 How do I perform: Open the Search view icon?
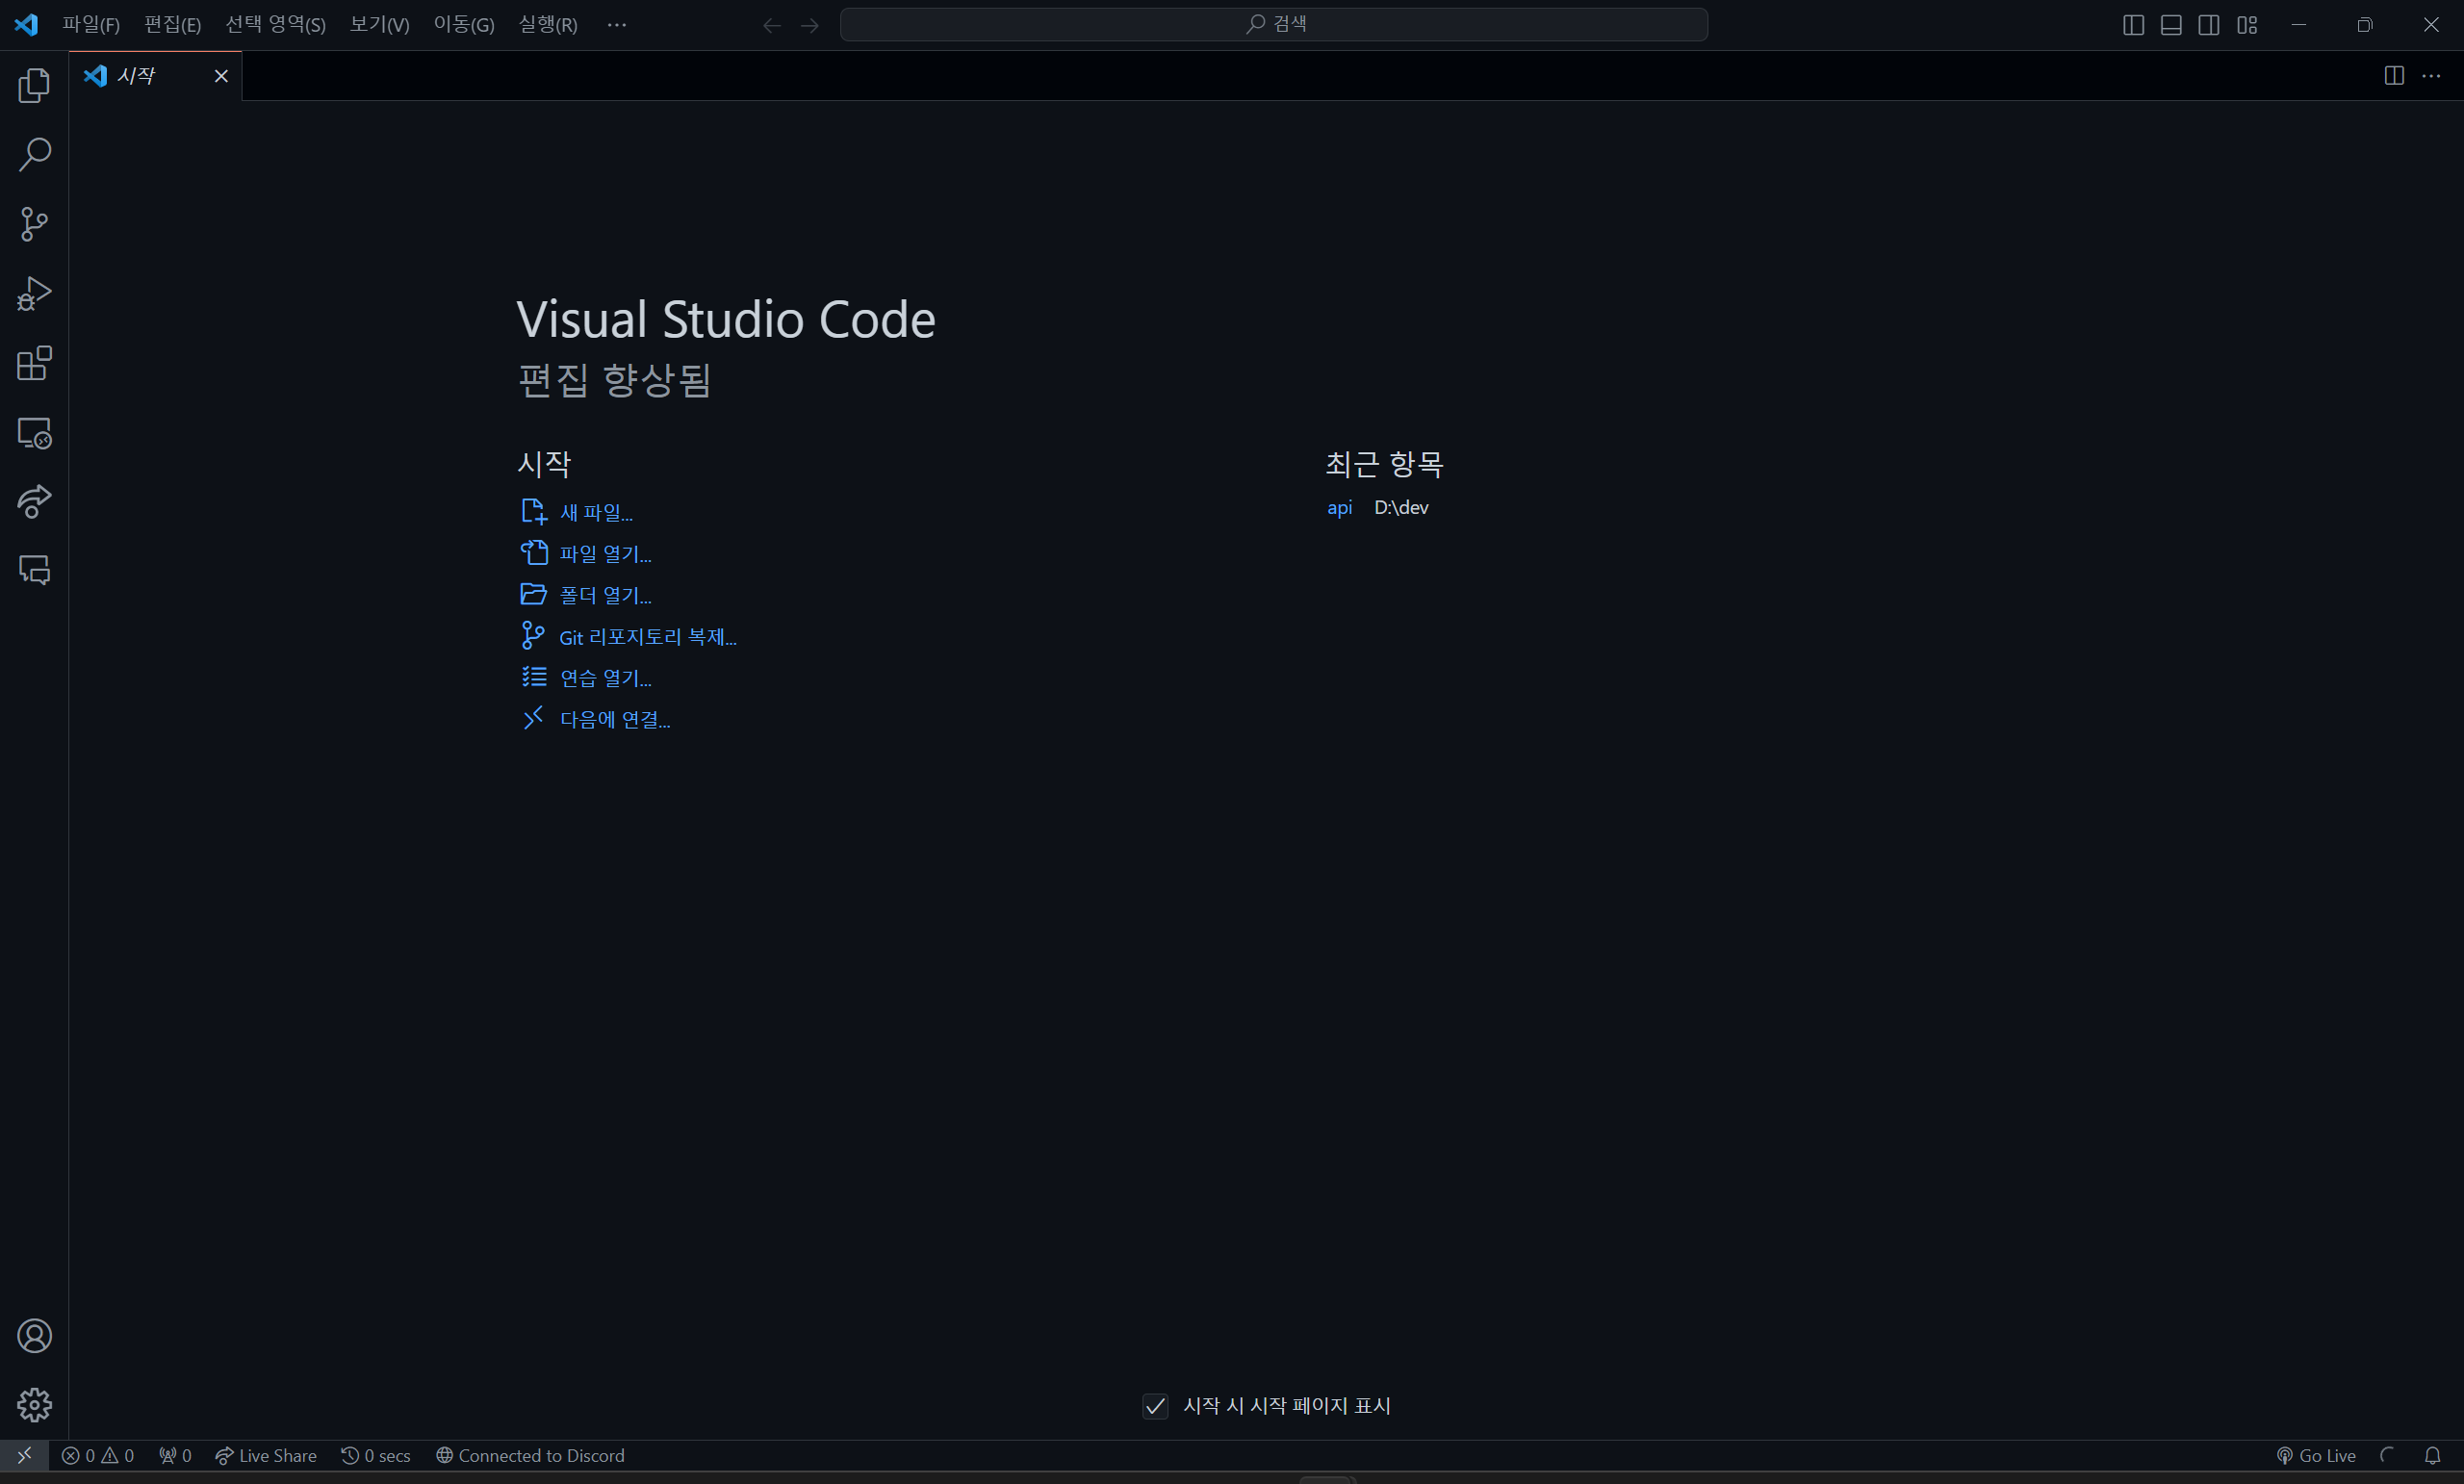click(34, 154)
